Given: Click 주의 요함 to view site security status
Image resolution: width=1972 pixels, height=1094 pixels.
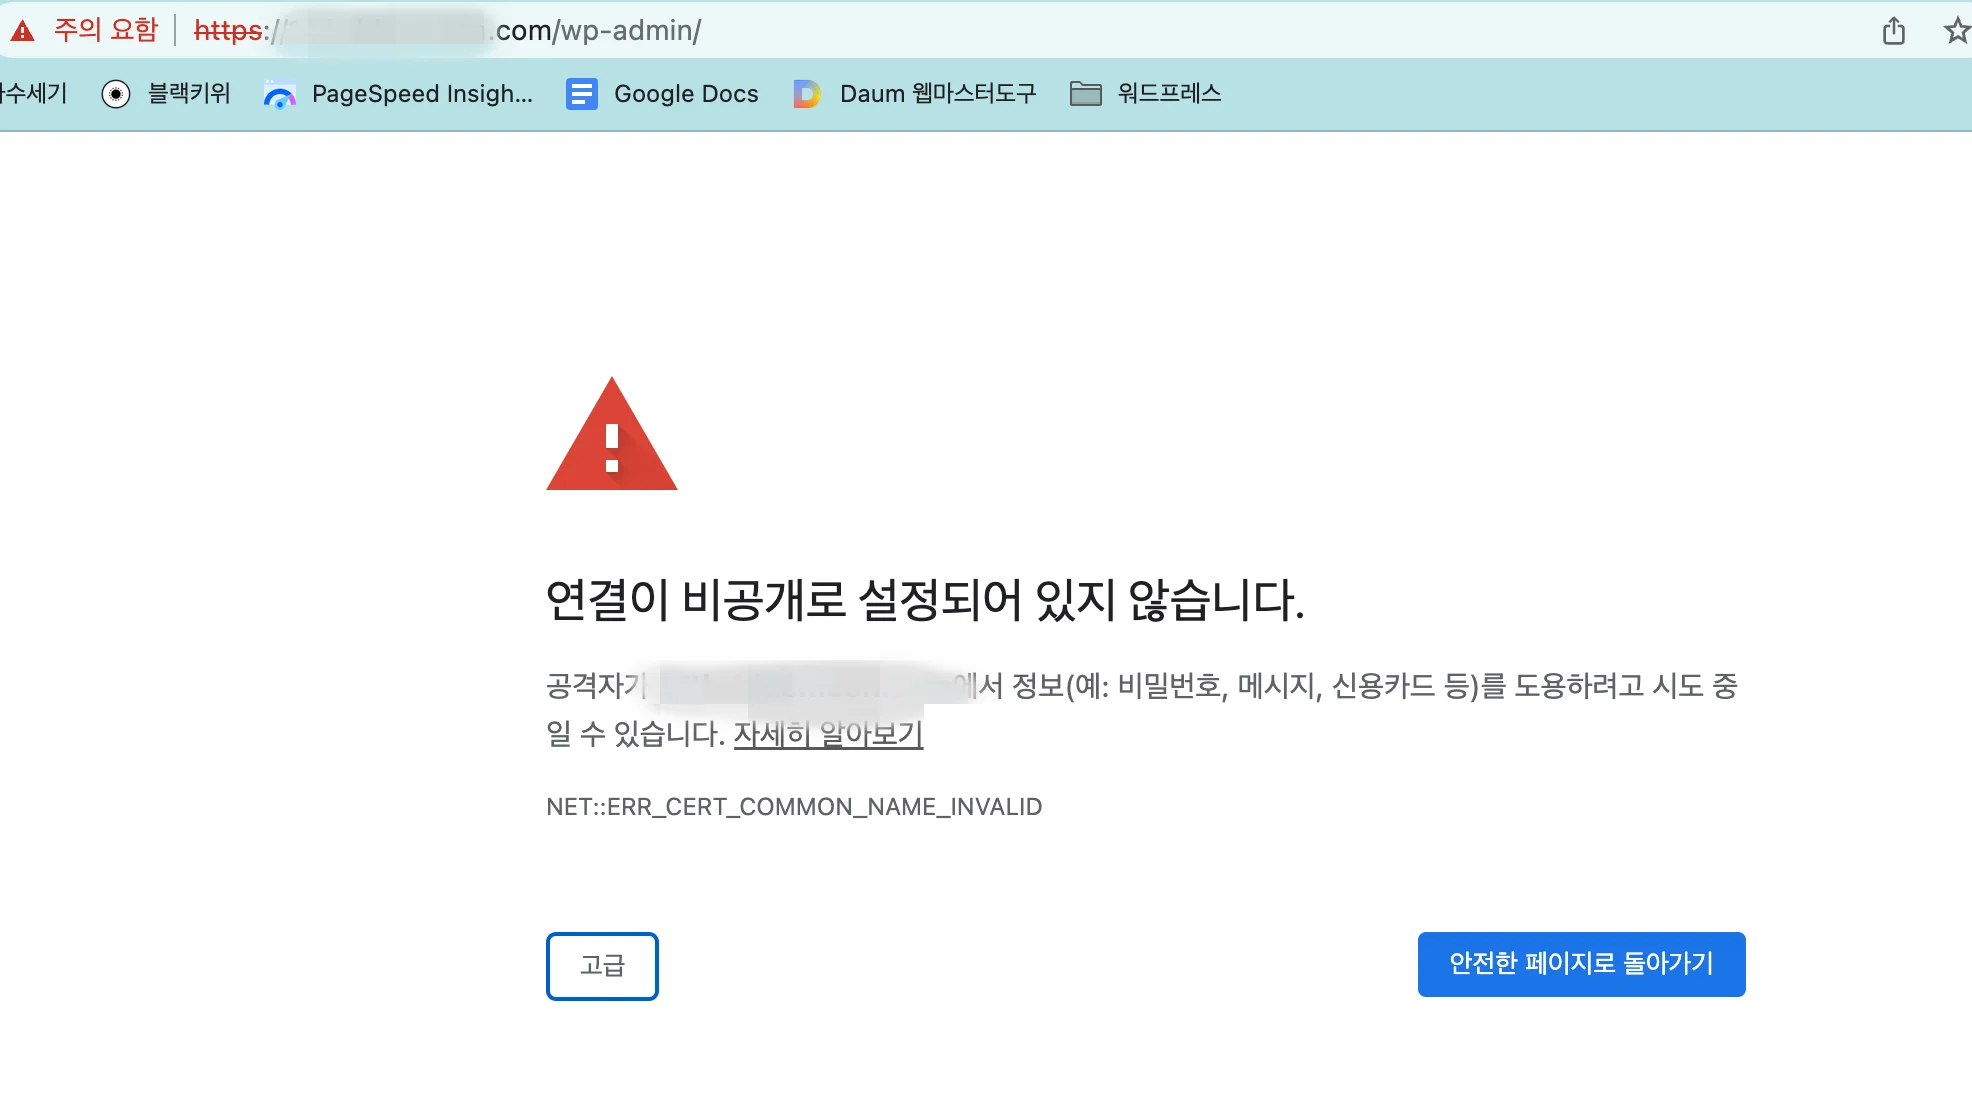Looking at the screenshot, I should pos(103,29).
